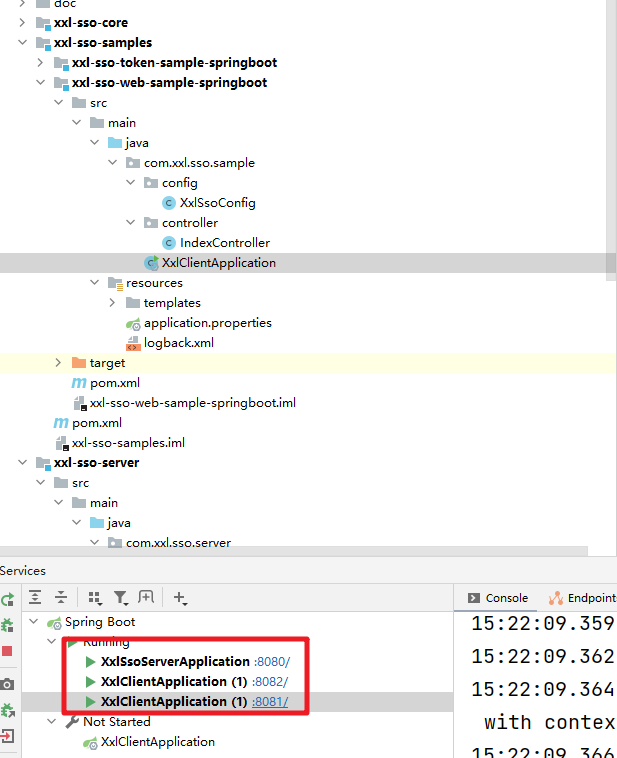617x758 pixels.
Task: Click the camera thread dump icon
Action: pos(8,684)
